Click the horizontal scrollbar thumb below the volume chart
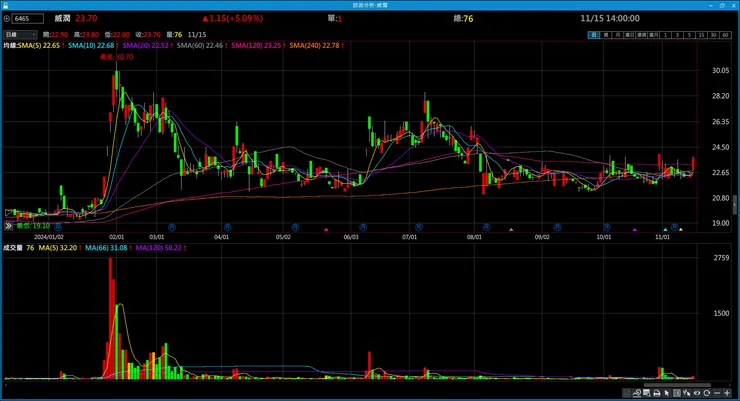Image resolution: width=740 pixels, height=401 pixels. 678,385
